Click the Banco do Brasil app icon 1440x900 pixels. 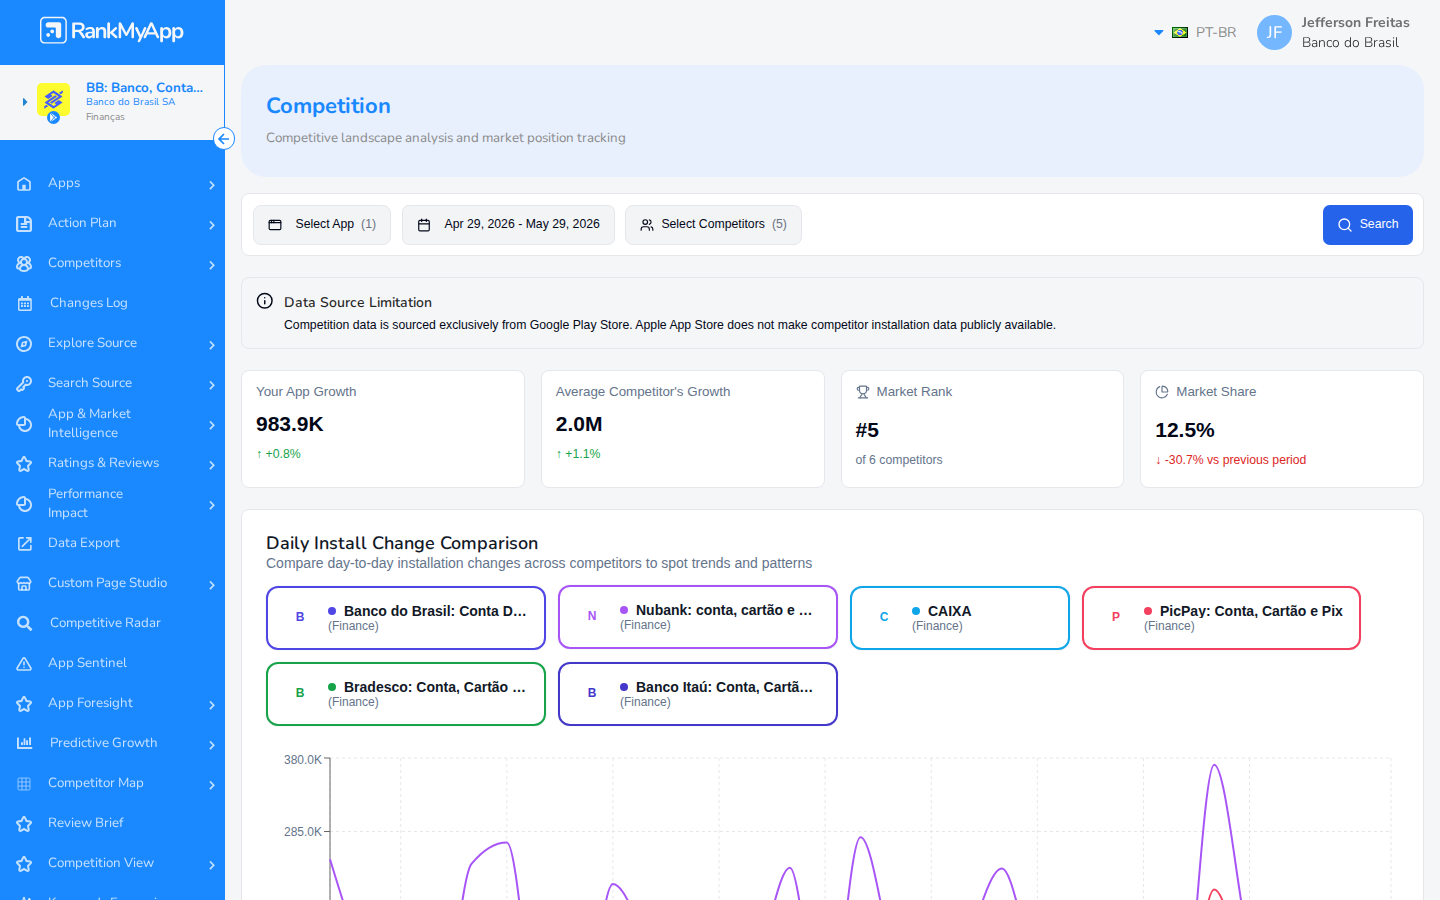53,101
